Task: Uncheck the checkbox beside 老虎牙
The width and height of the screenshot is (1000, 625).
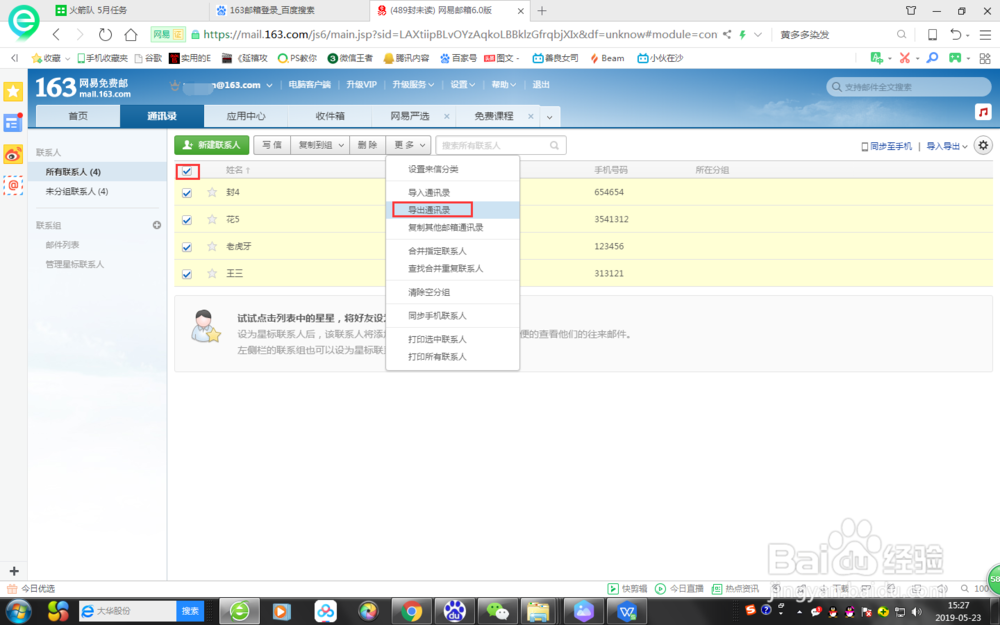Action: (x=186, y=246)
